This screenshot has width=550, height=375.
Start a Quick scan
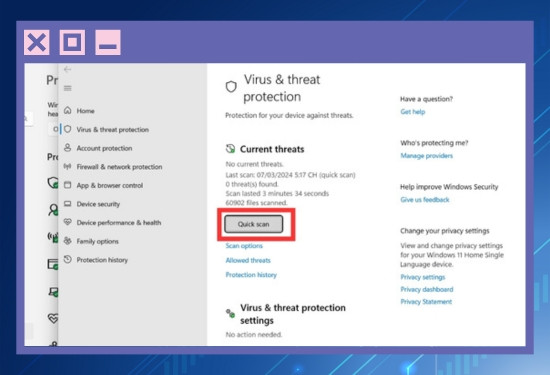pos(254,224)
